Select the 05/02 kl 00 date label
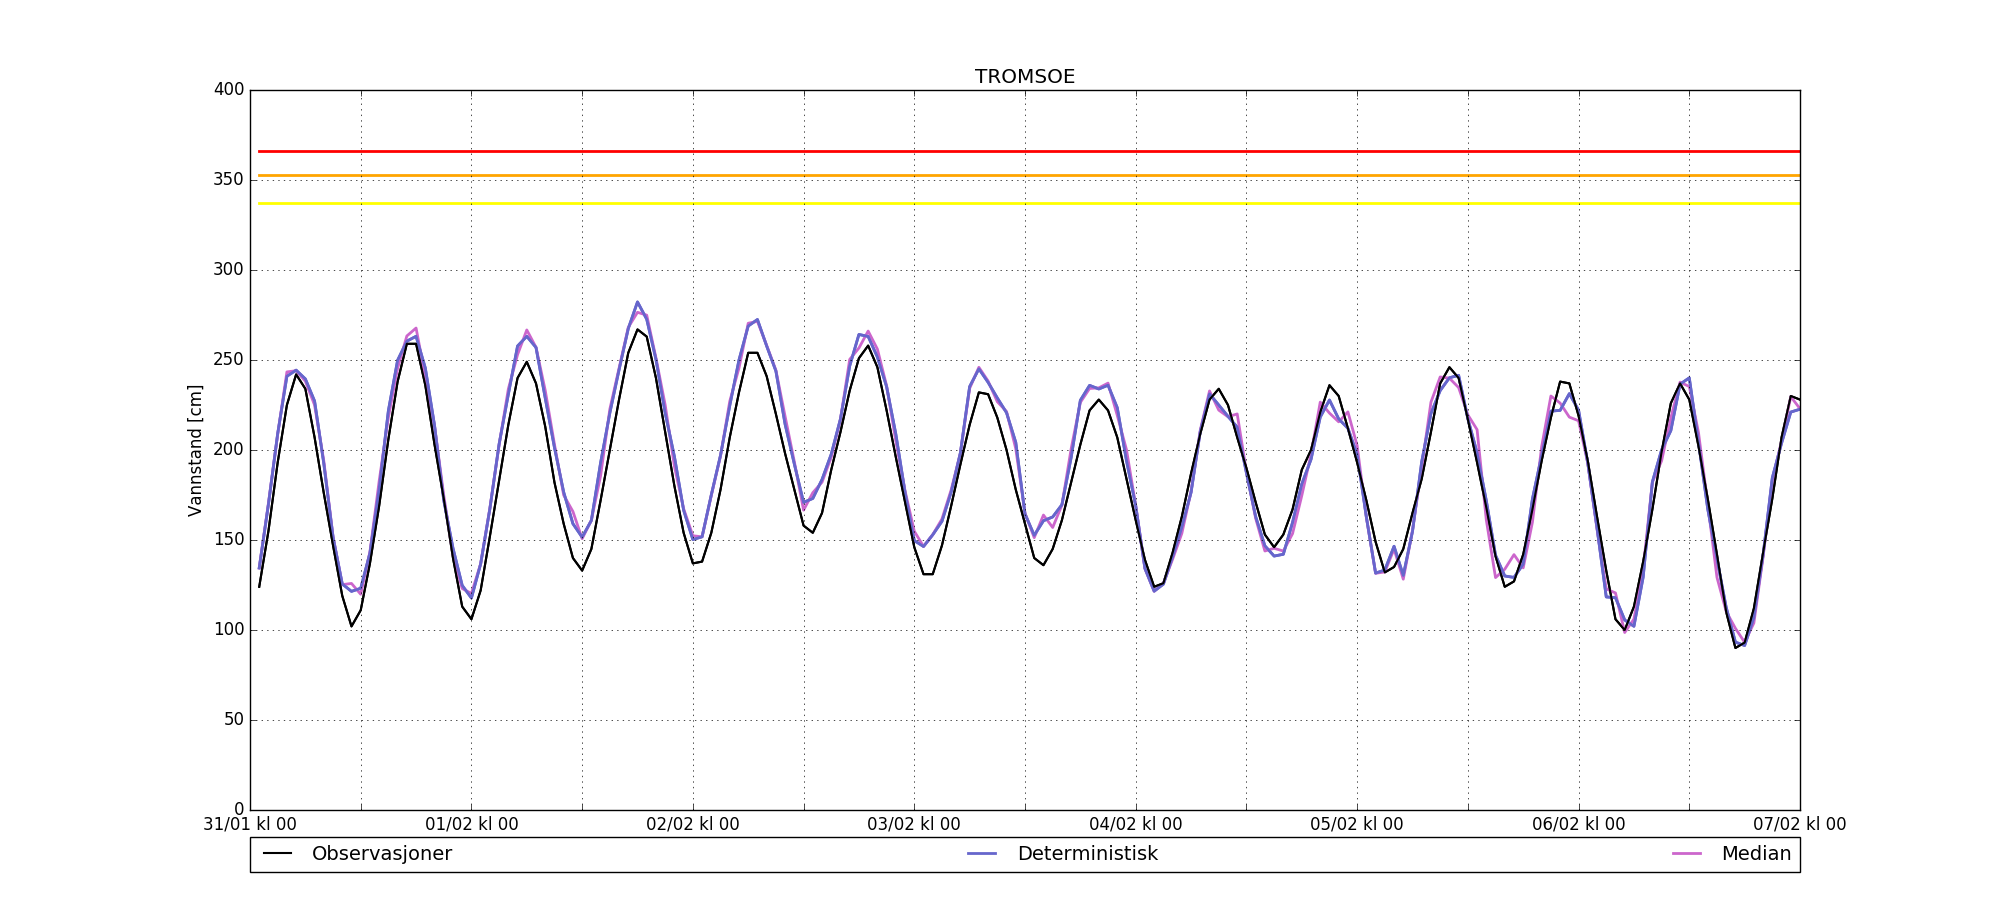Viewport: 2000px width, 900px height. (x=1357, y=825)
